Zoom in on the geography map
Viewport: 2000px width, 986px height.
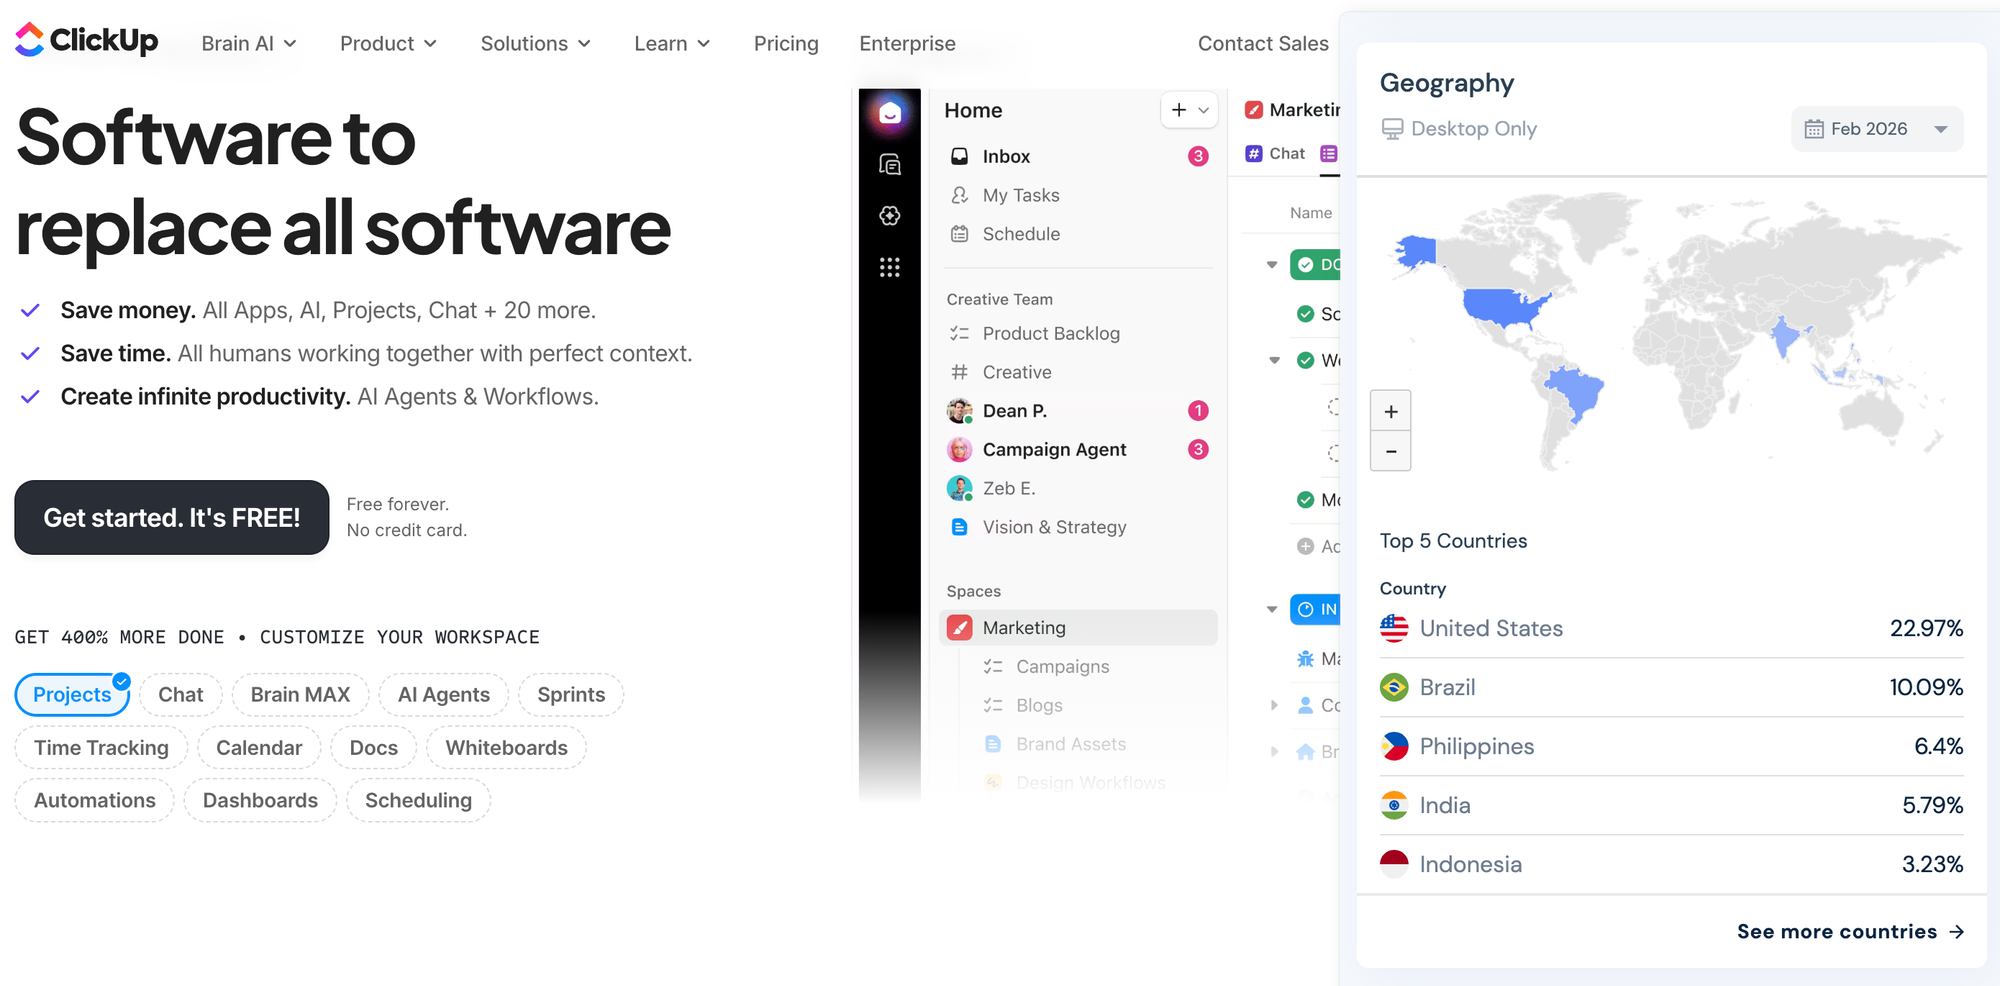1390,412
